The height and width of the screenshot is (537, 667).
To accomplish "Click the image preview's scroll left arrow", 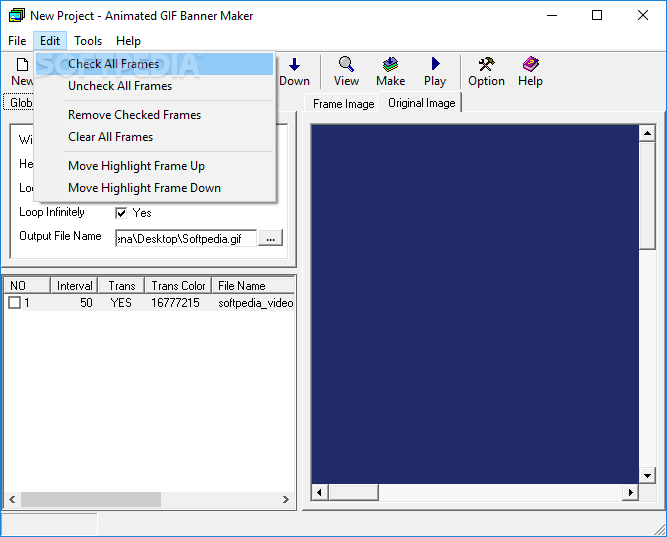I will [319, 492].
